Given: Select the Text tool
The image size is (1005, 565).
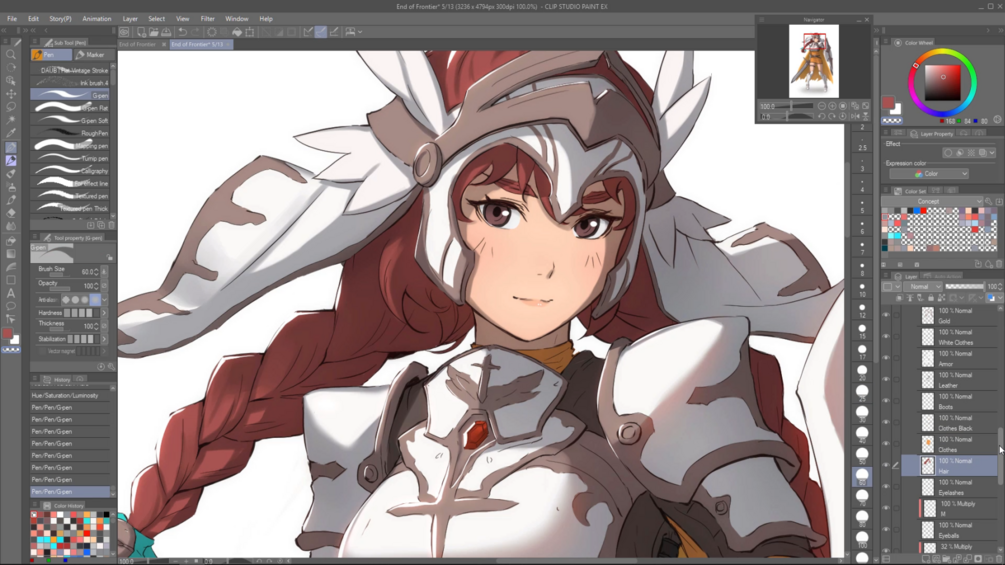Looking at the screenshot, I should [11, 293].
